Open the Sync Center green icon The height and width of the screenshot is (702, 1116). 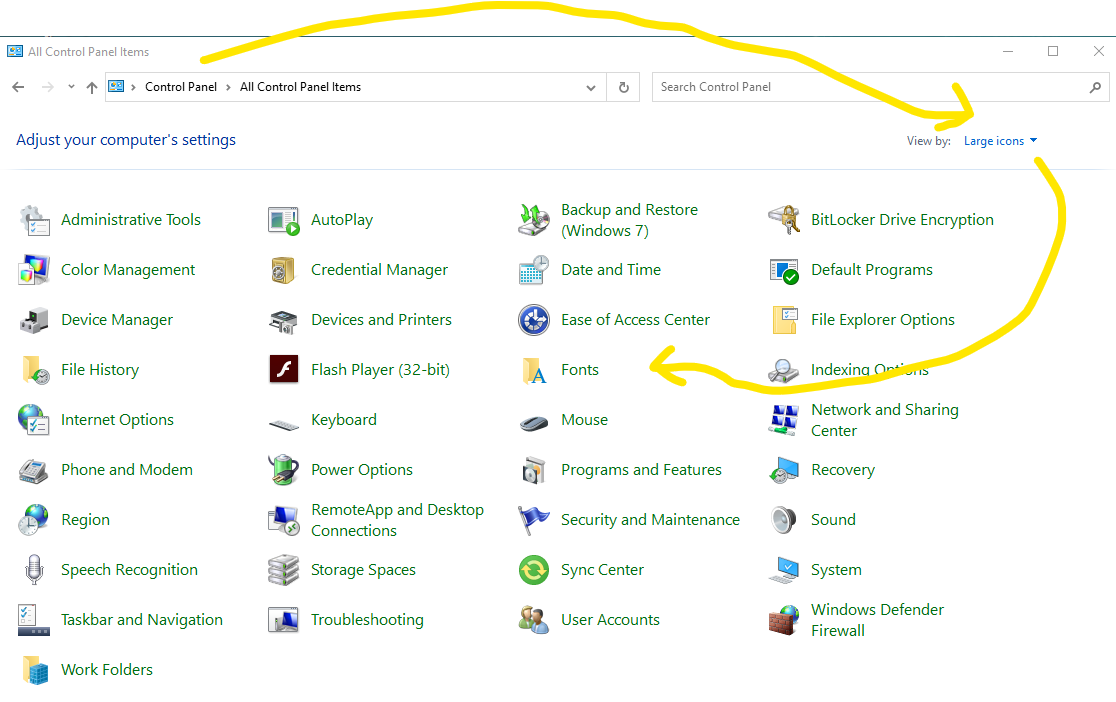(534, 570)
